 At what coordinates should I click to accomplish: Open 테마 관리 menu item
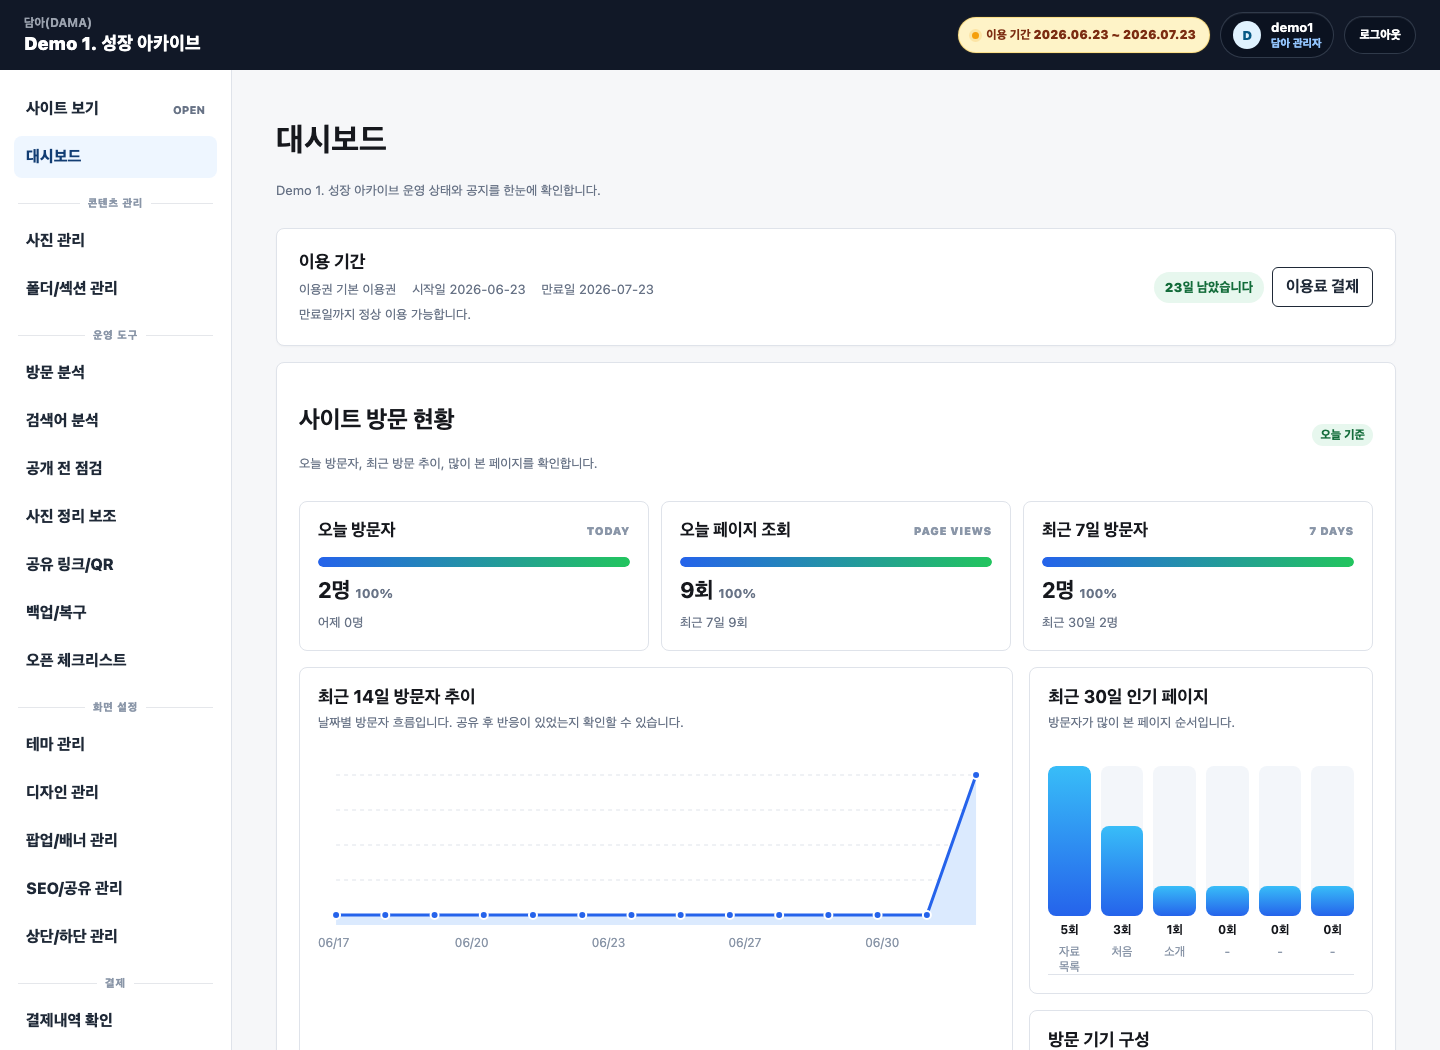pyautogui.click(x=115, y=744)
